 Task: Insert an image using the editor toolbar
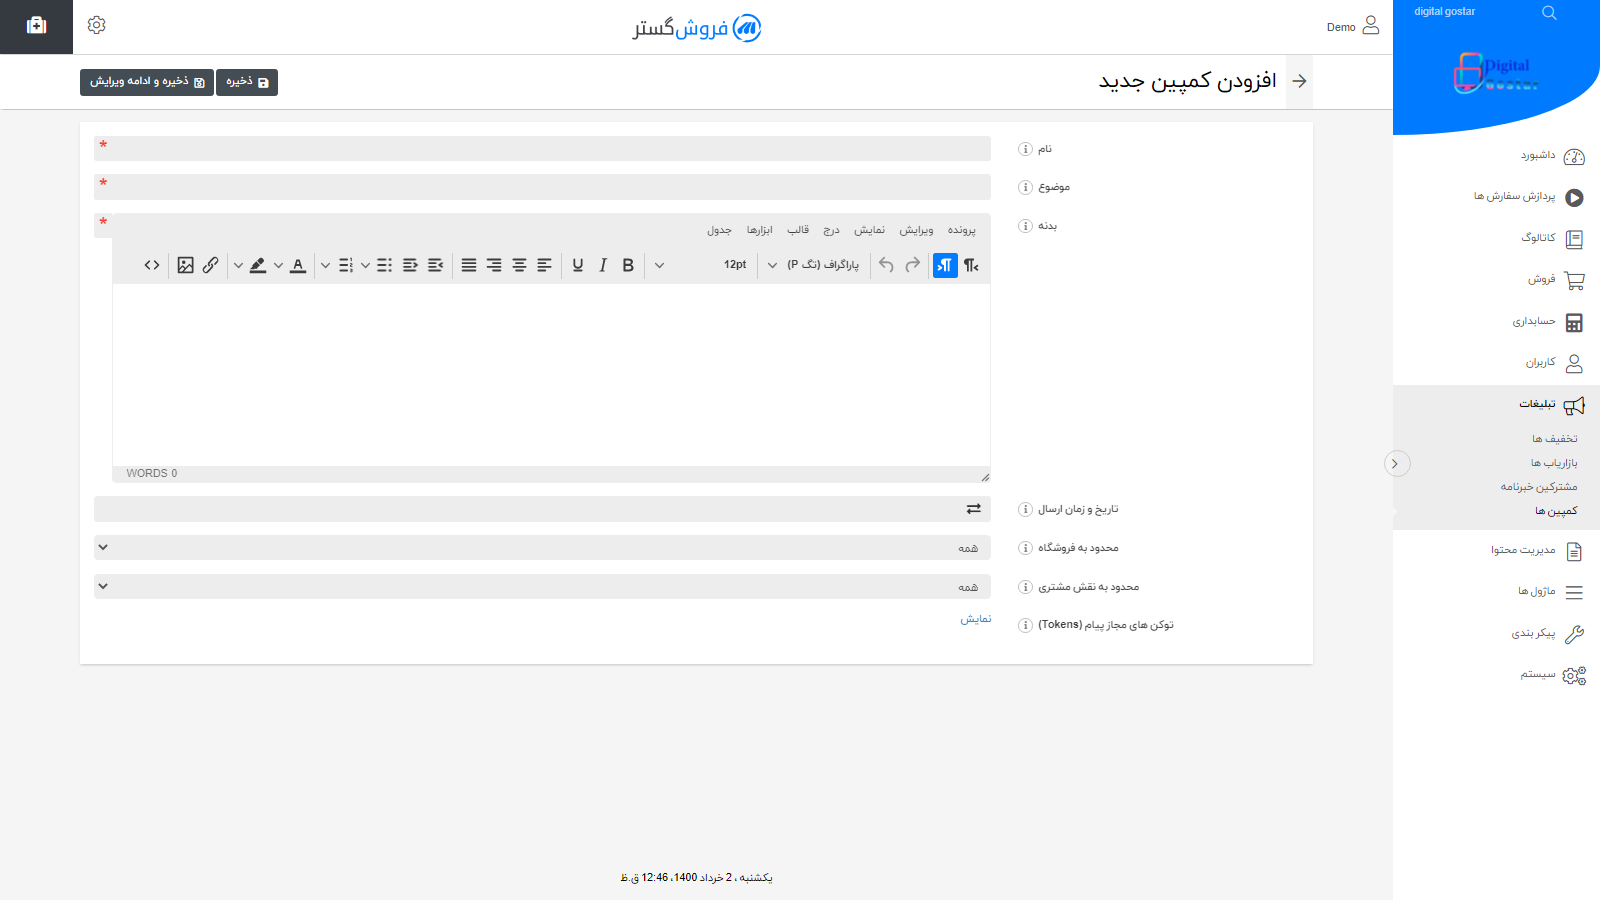(185, 265)
